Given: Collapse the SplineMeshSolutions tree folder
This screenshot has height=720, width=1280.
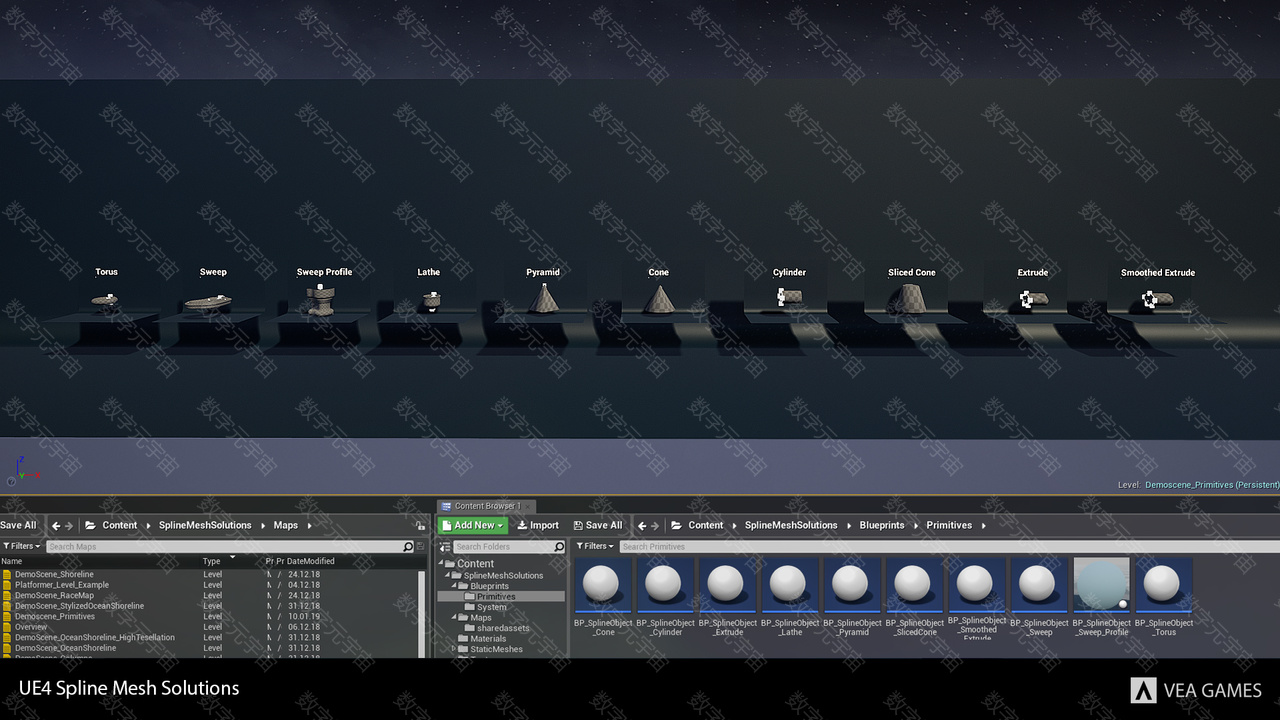Looking at the screenshot, I should pyautogui.click(x=447, y=575).
